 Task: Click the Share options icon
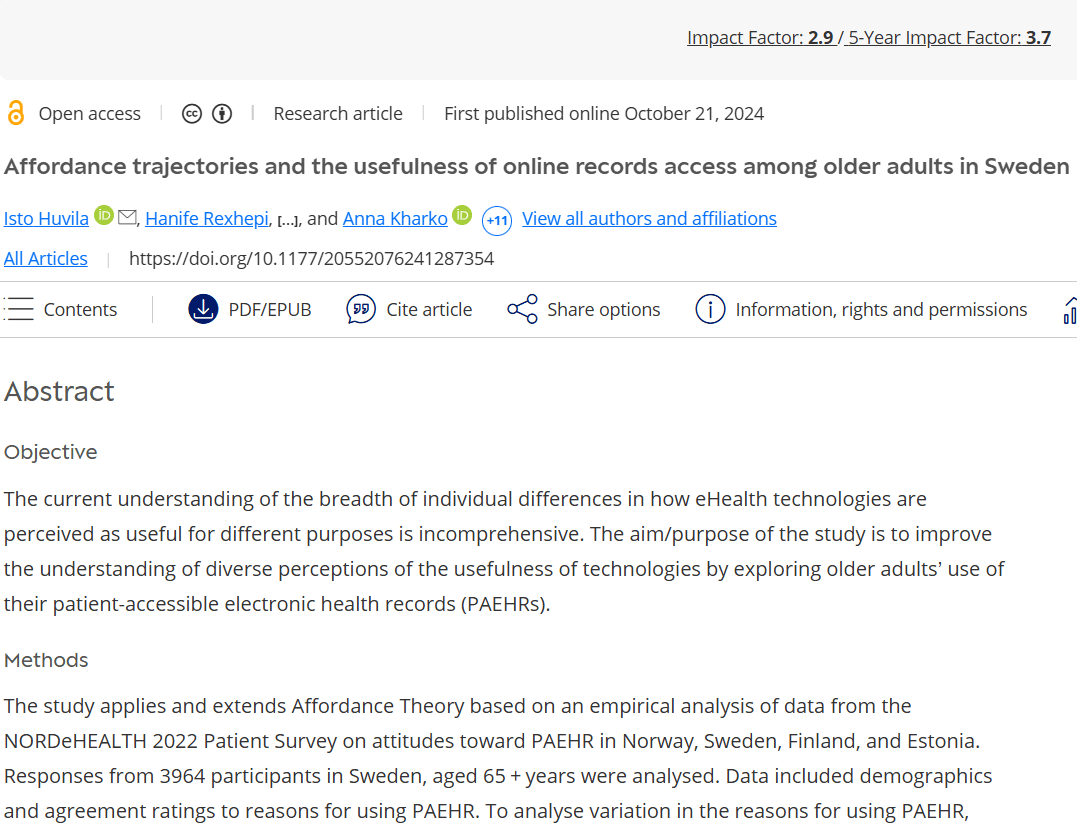tap(522, 310)
